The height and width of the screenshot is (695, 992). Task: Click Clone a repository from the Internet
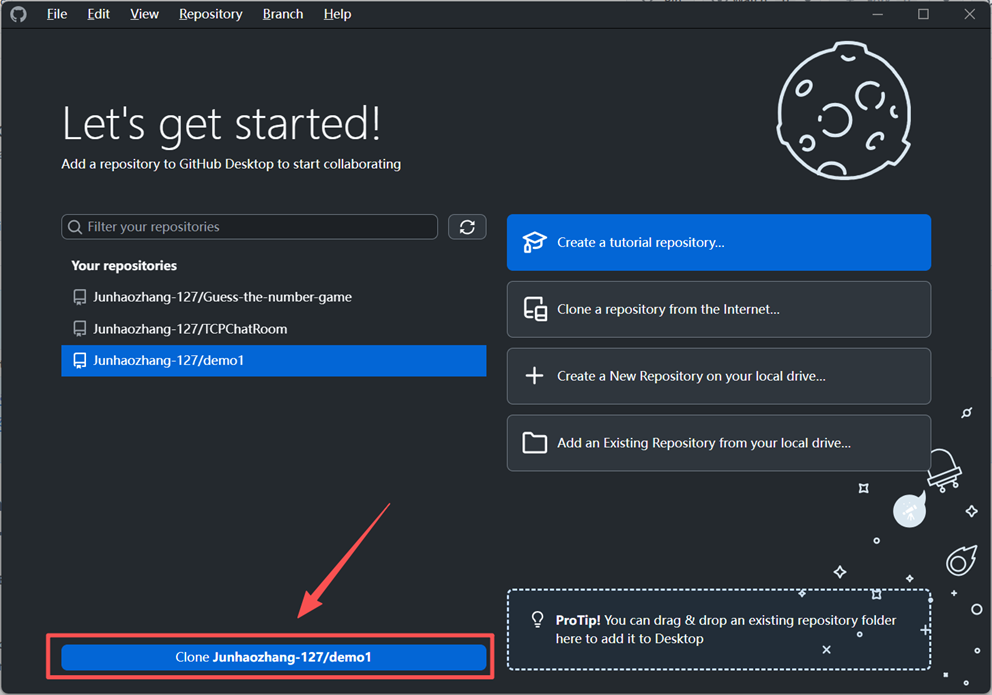coord(719,309)
